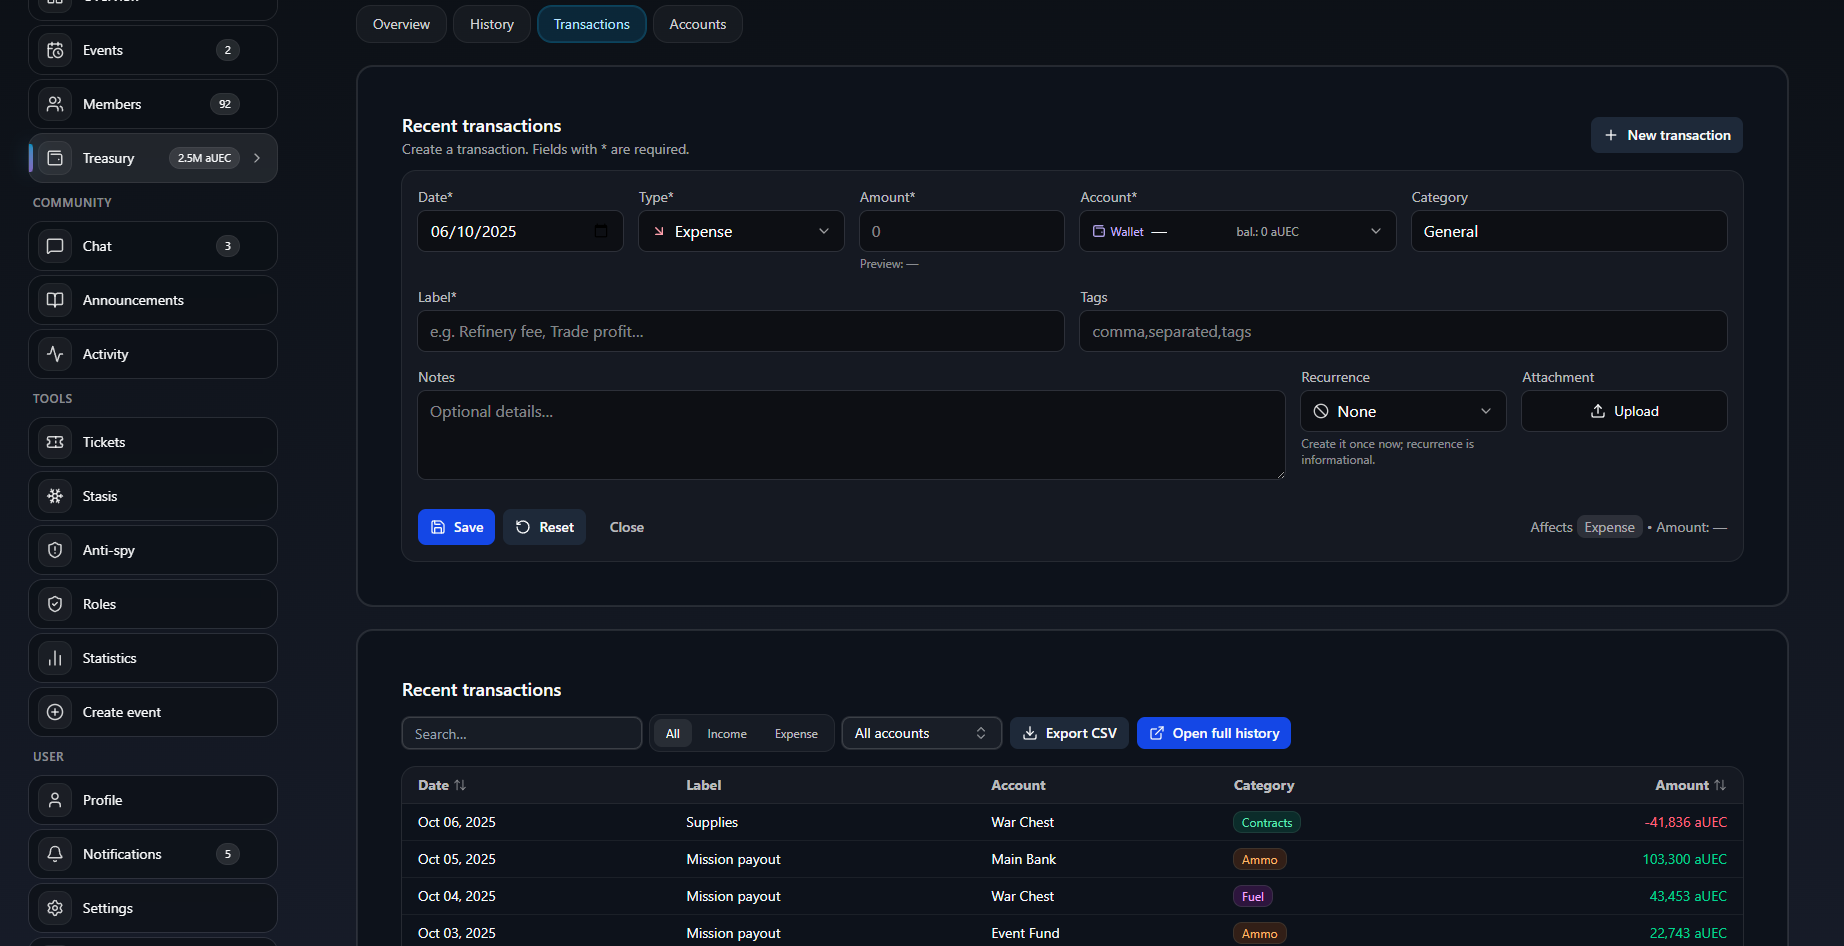The image size is (1844, 946).
Task: Click Open full history button
Action: point(1213,733)
